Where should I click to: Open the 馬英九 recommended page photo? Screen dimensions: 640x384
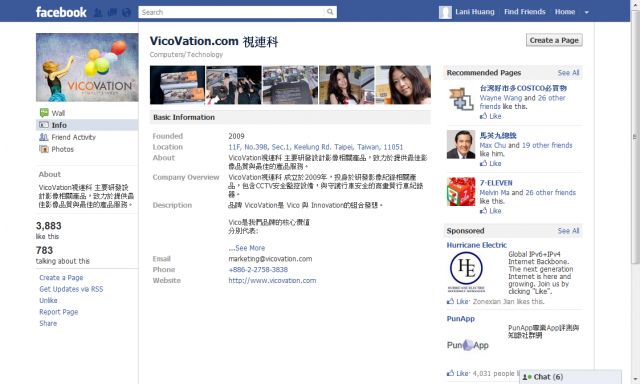461,144
